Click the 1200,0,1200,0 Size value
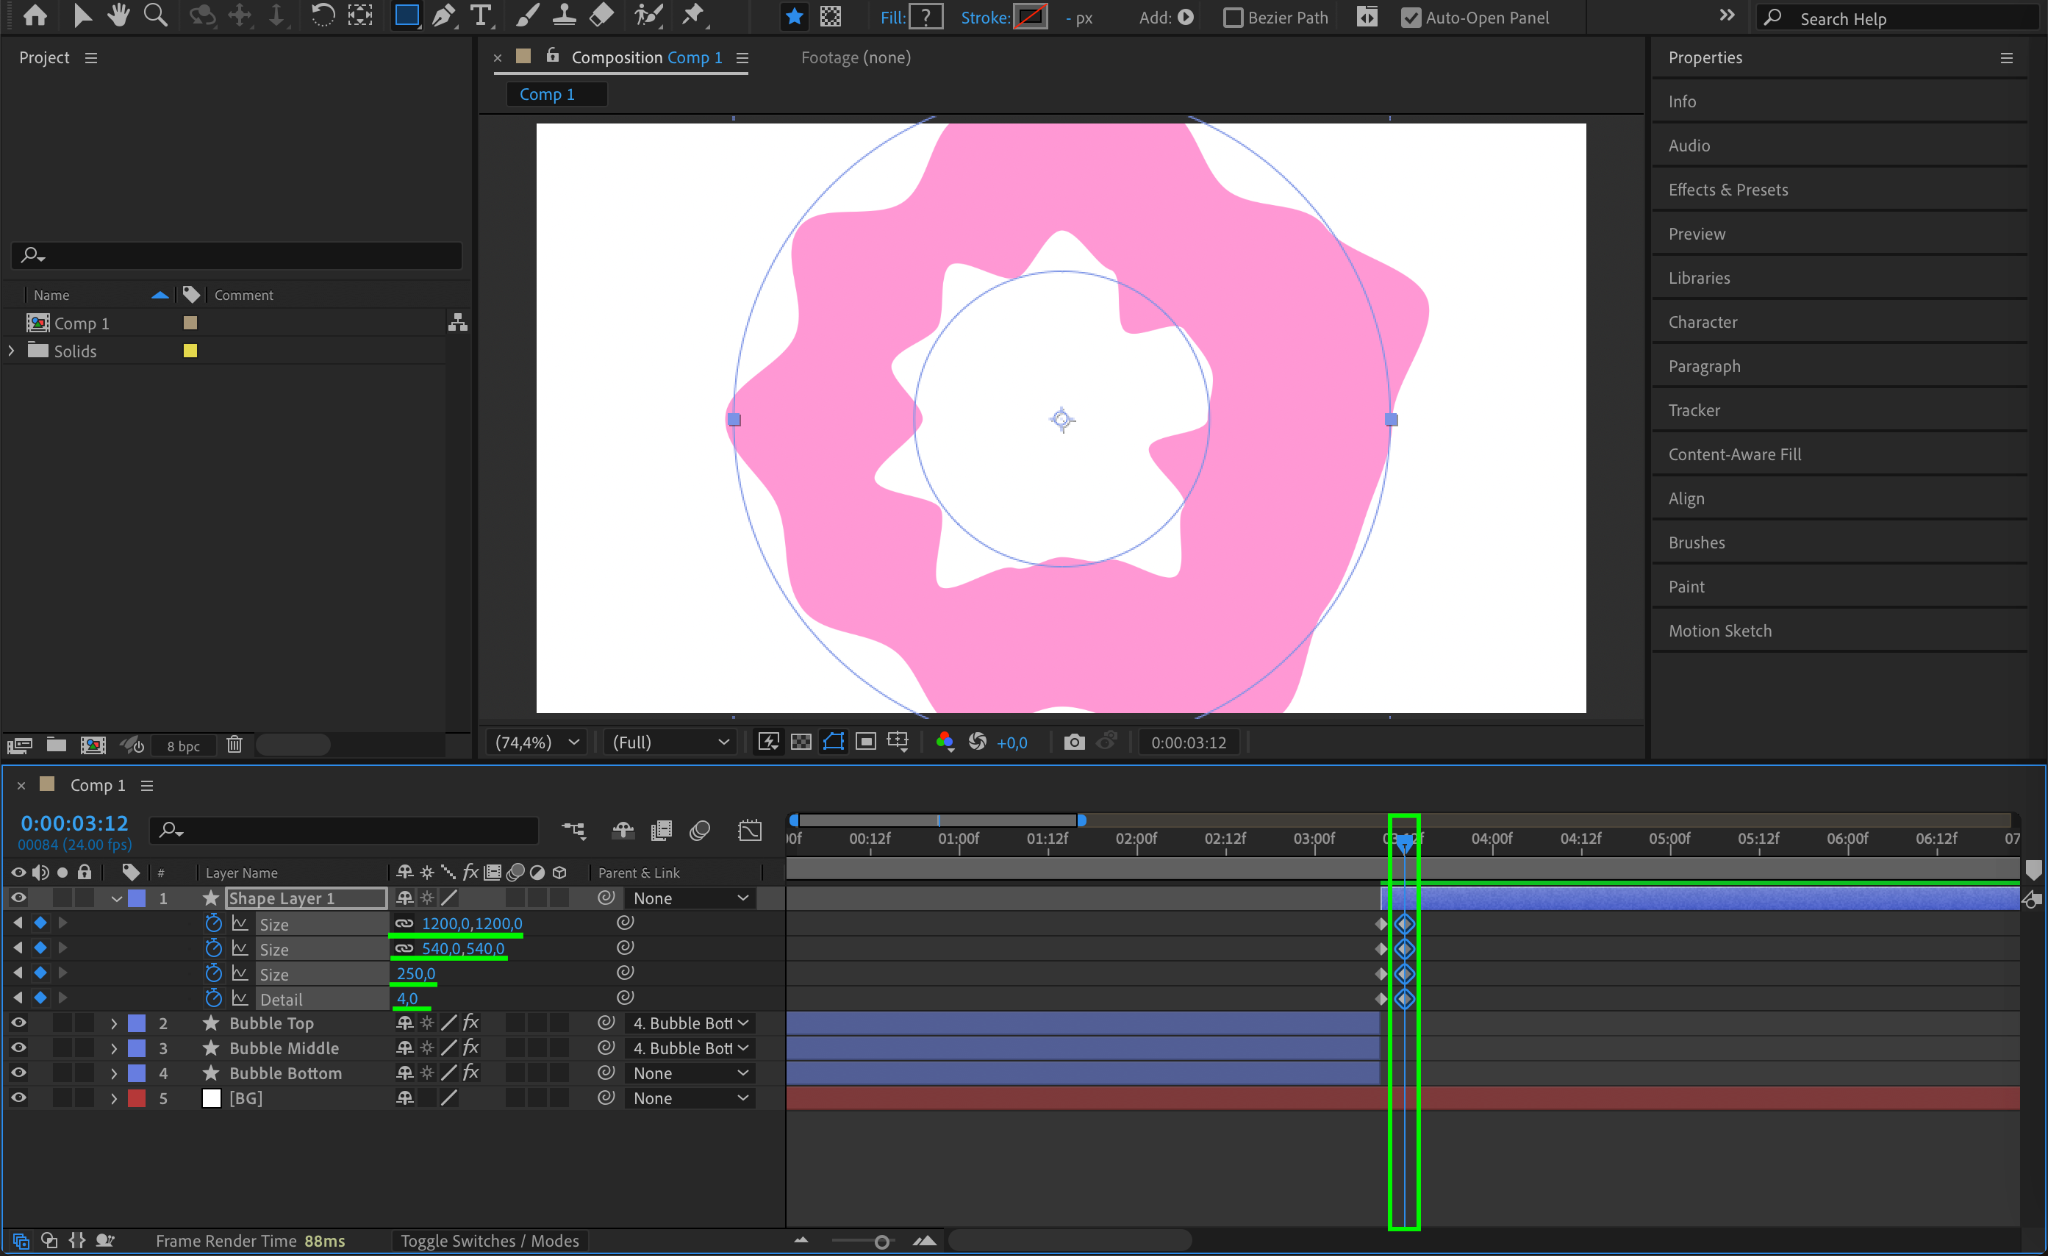Screen dimensions: 2048x1256 tap(471, 924)
